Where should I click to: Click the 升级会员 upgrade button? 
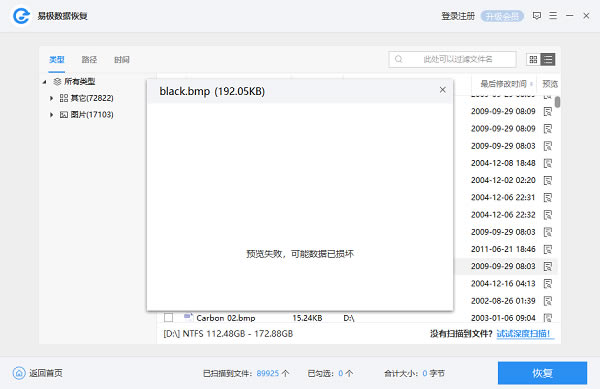tap(502, 16)
